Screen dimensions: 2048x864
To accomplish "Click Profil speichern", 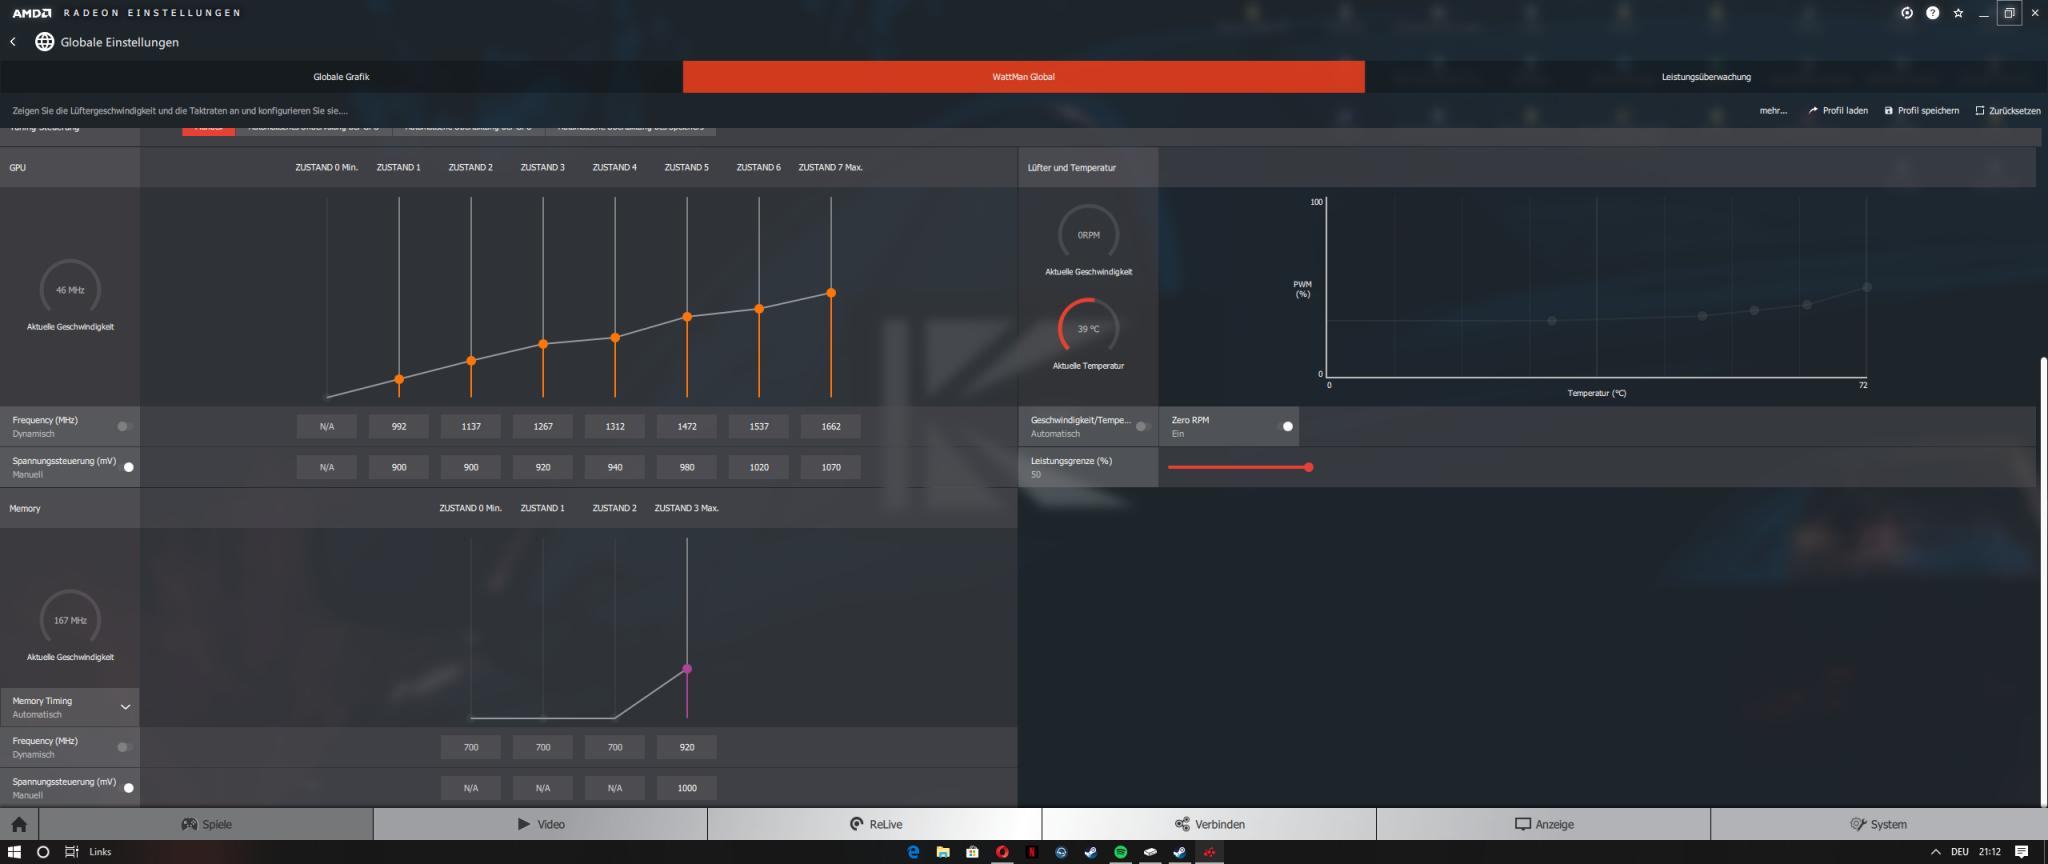I will (x=1921, y=111).
